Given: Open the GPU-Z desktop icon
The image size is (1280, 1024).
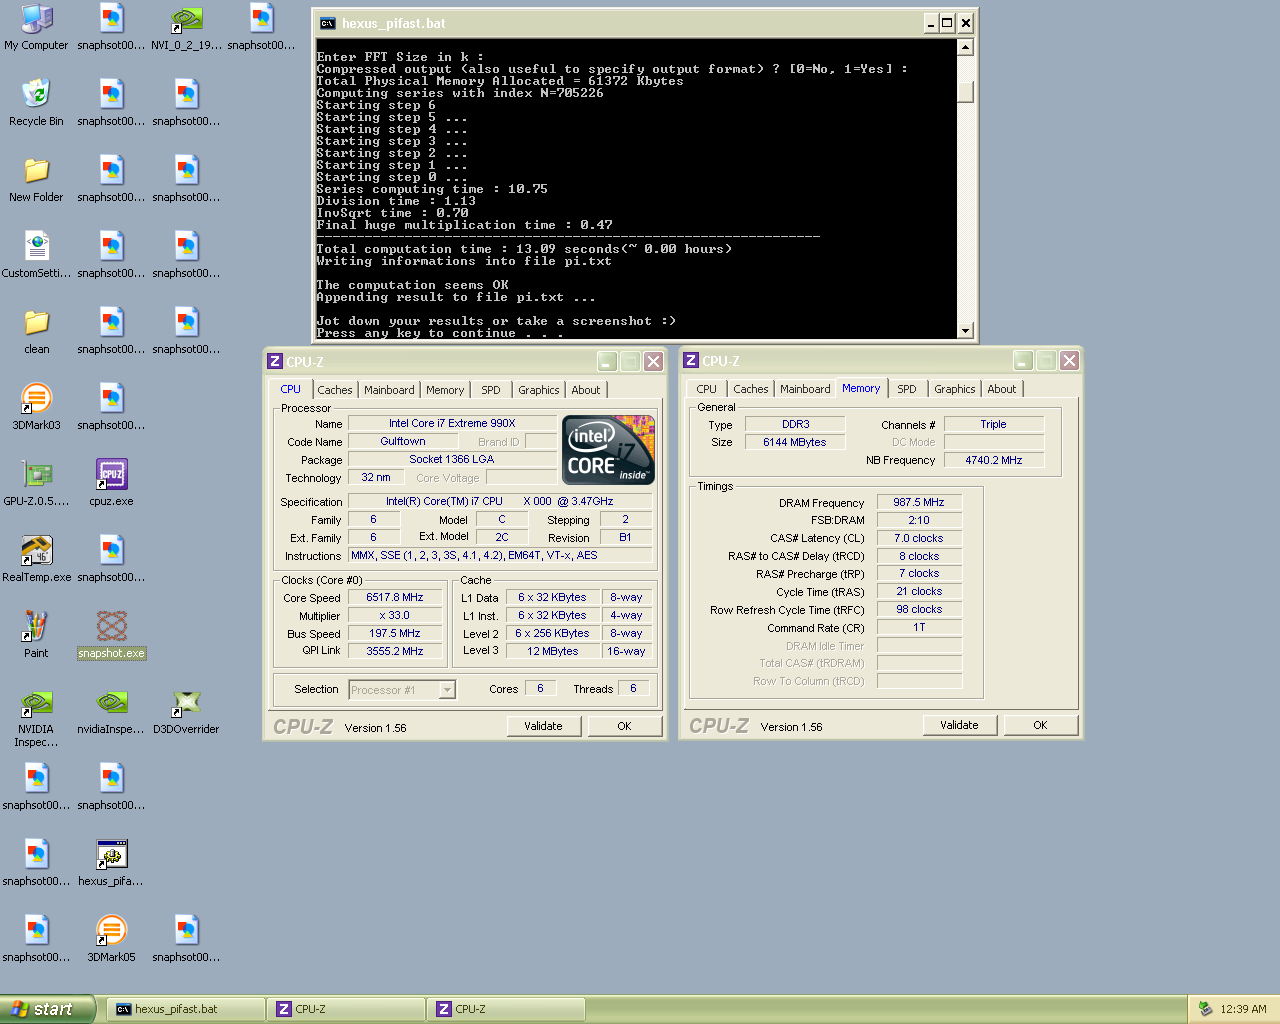Looking at the screenshot, I should (x=36, y=475).
